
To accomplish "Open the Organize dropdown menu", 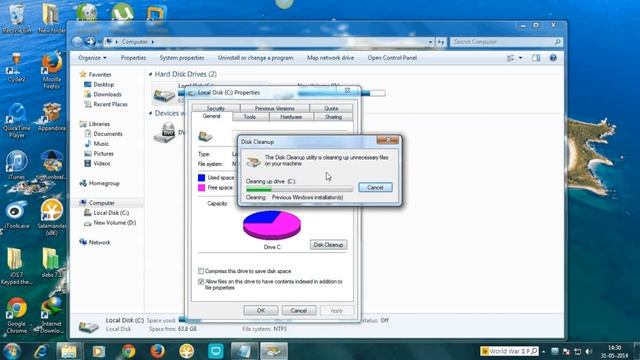I will pos(92,58).
